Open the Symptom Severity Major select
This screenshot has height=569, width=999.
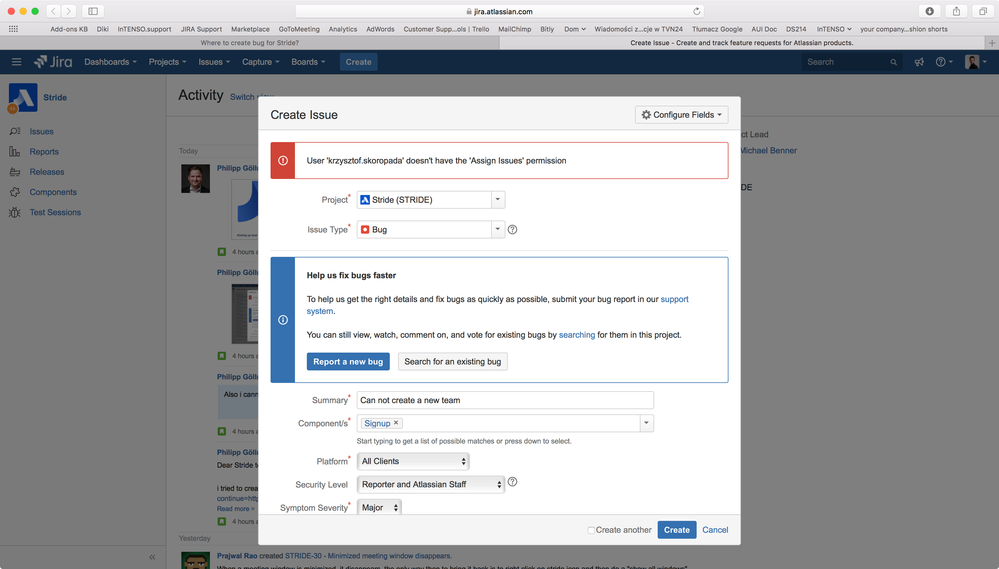[379, 507]
